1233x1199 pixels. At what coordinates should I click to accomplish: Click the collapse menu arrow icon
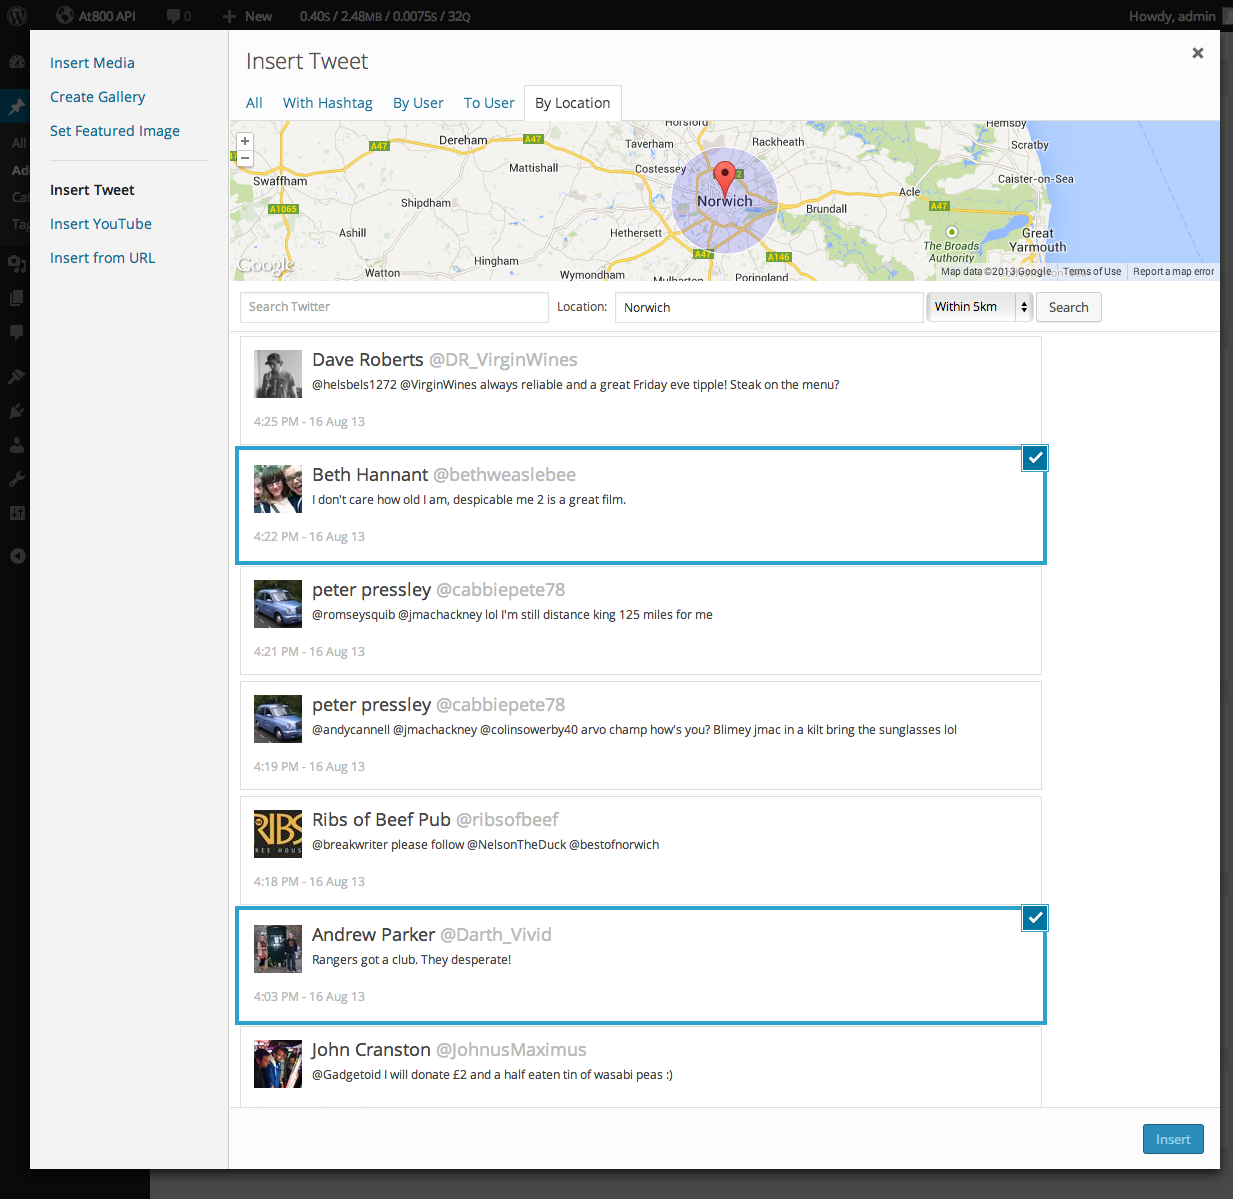tap(17, 556)
